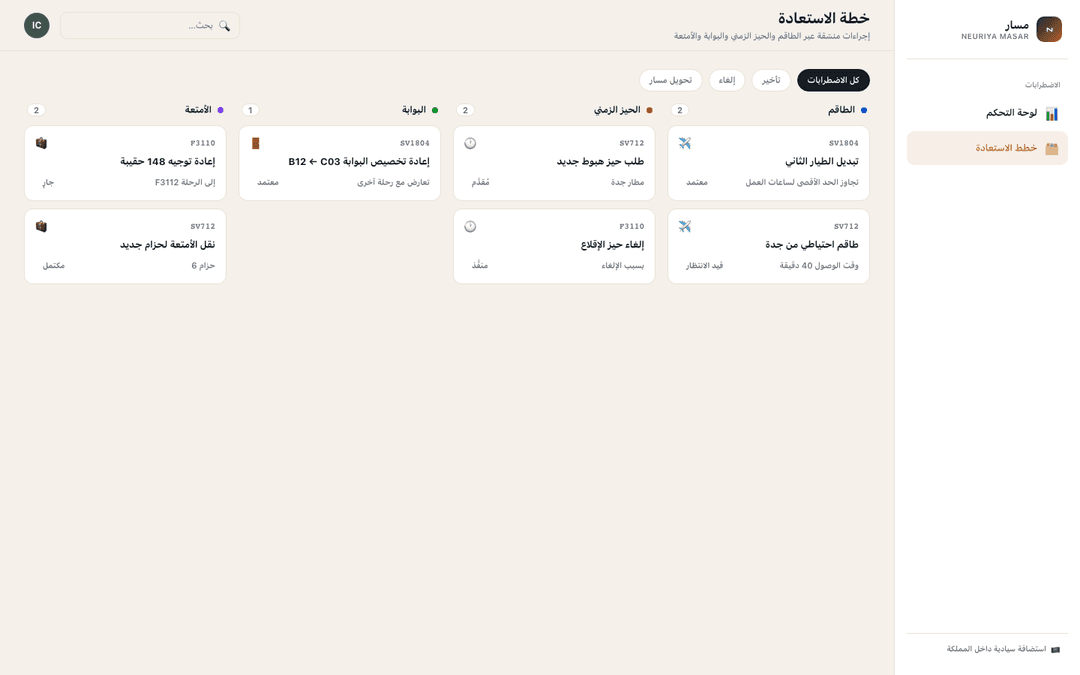The height and width of the screenshot is (675, 1080).
Task: Click the plane icon on the تبديل الطيار الثاني card
Action: [685, 143]
